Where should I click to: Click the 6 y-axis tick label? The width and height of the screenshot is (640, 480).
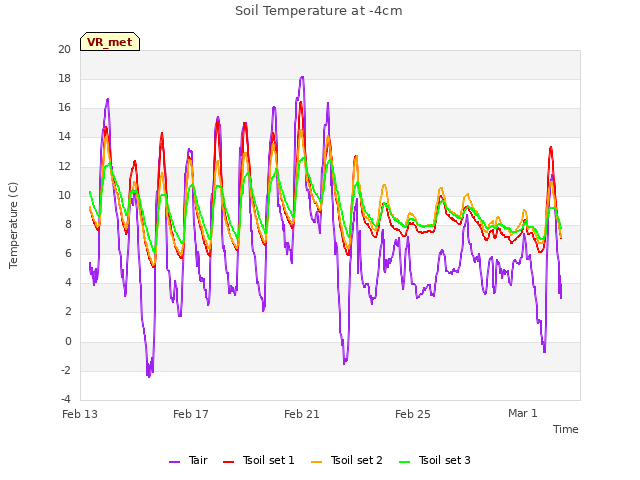pos(68,253)
